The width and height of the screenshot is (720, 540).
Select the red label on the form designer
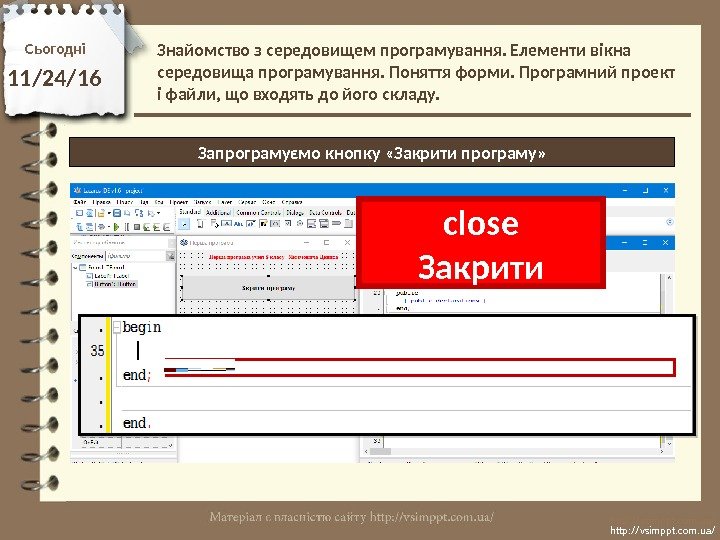(274, 257)
